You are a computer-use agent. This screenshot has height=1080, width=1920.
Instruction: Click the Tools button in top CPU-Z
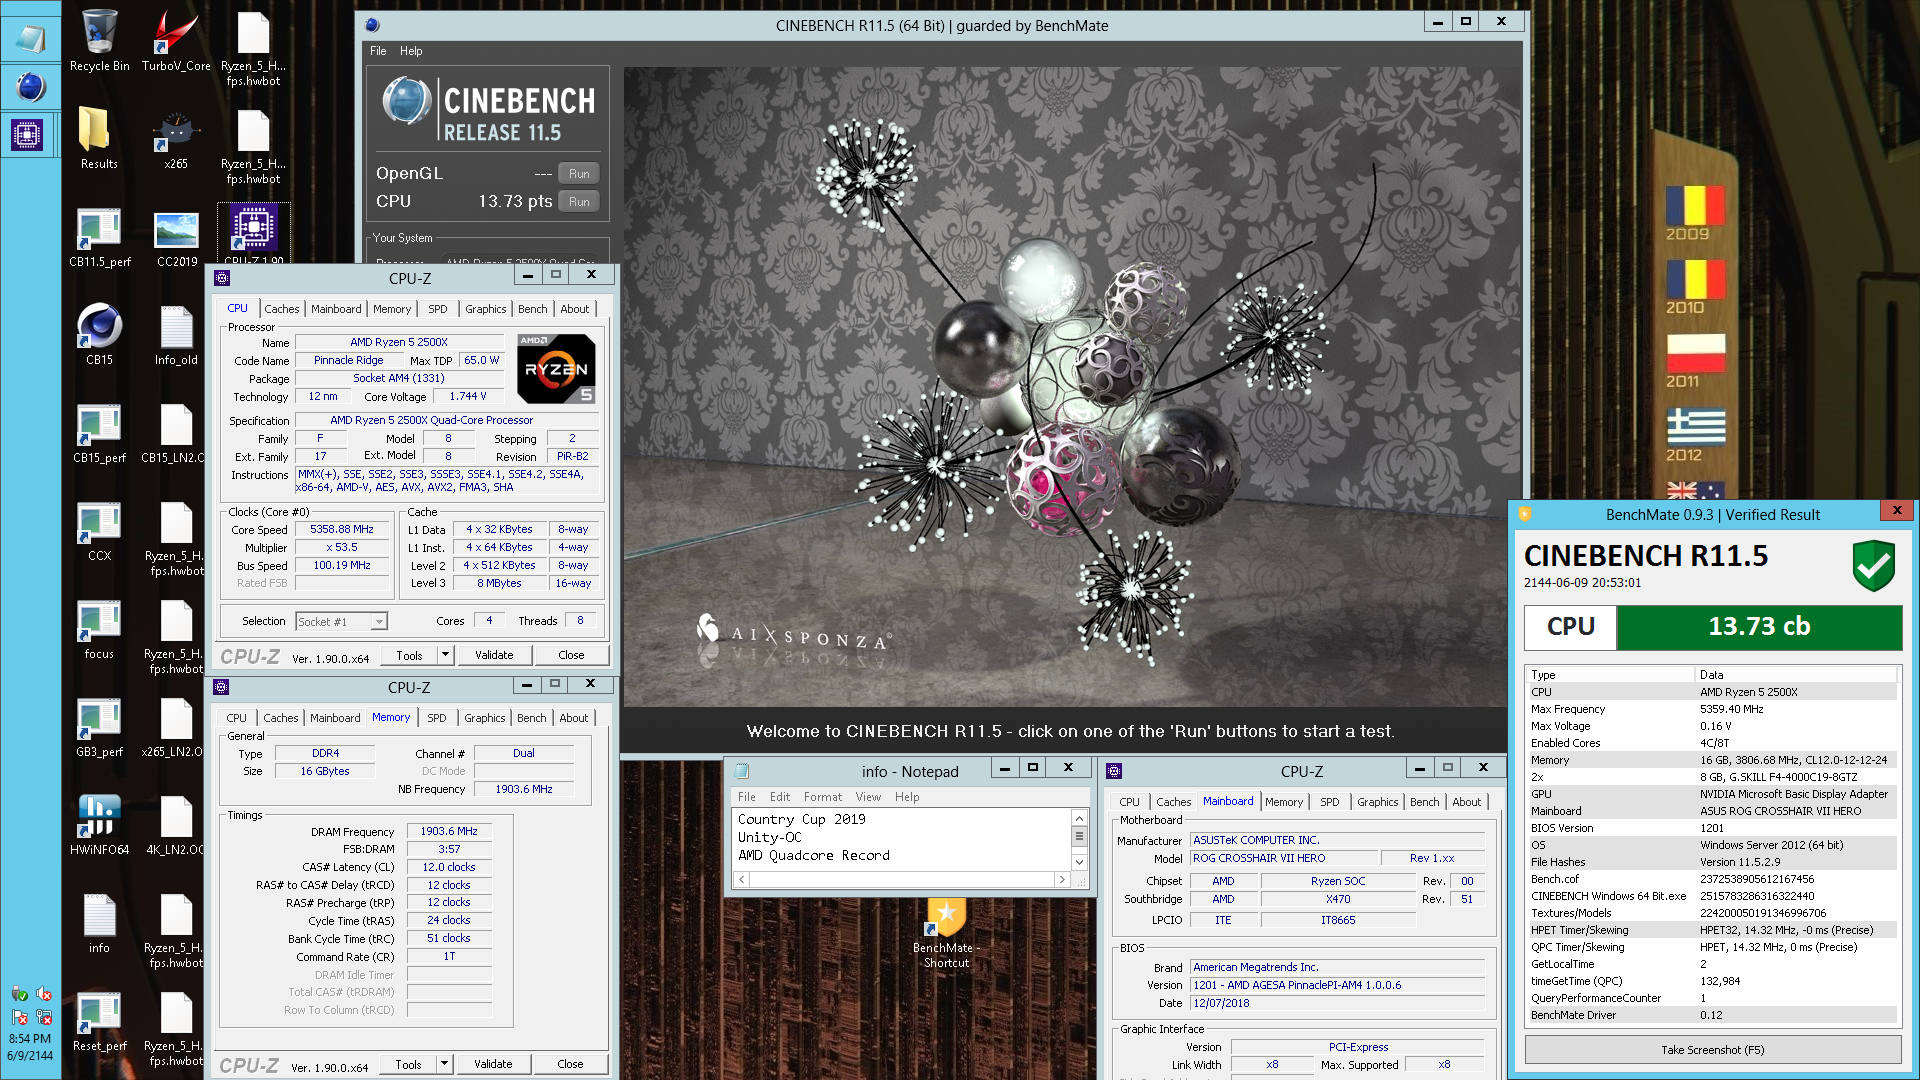[x=409, y=655]
